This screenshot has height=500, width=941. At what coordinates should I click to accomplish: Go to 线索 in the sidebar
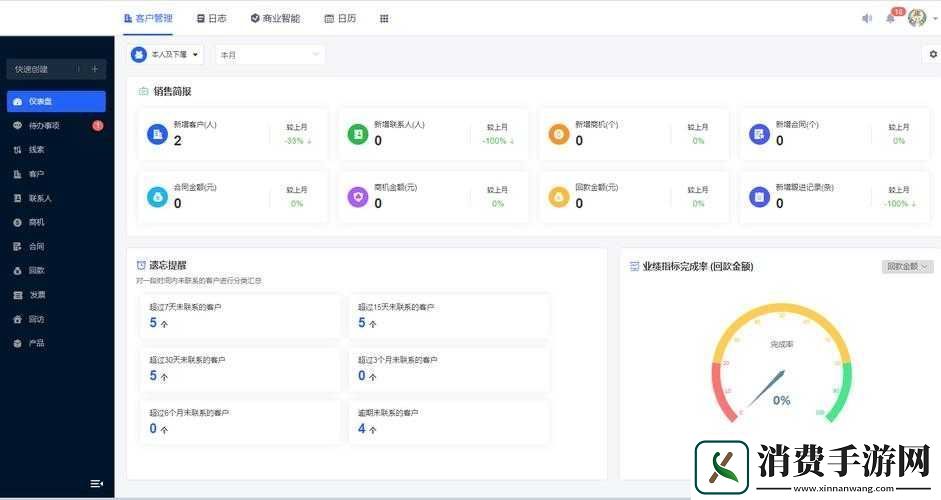pyautogui.click(x=36, y=149)
